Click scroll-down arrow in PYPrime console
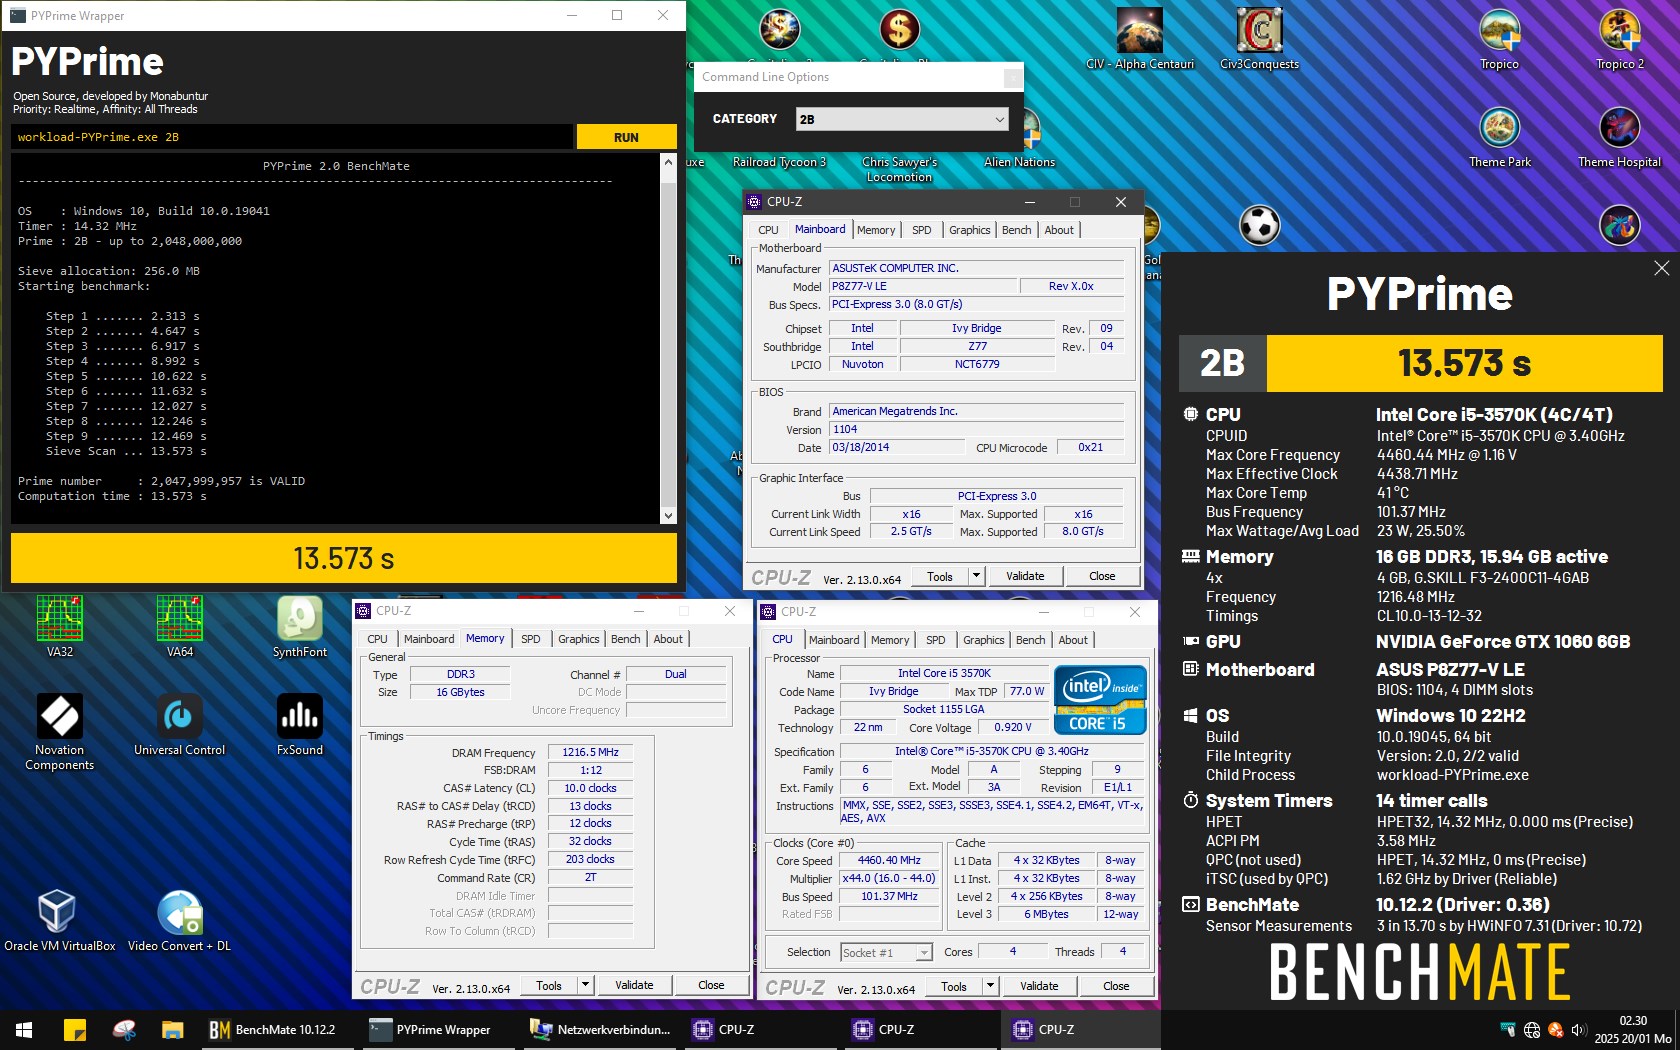Screen dimensions: 1680x1050 coord(668,516)
